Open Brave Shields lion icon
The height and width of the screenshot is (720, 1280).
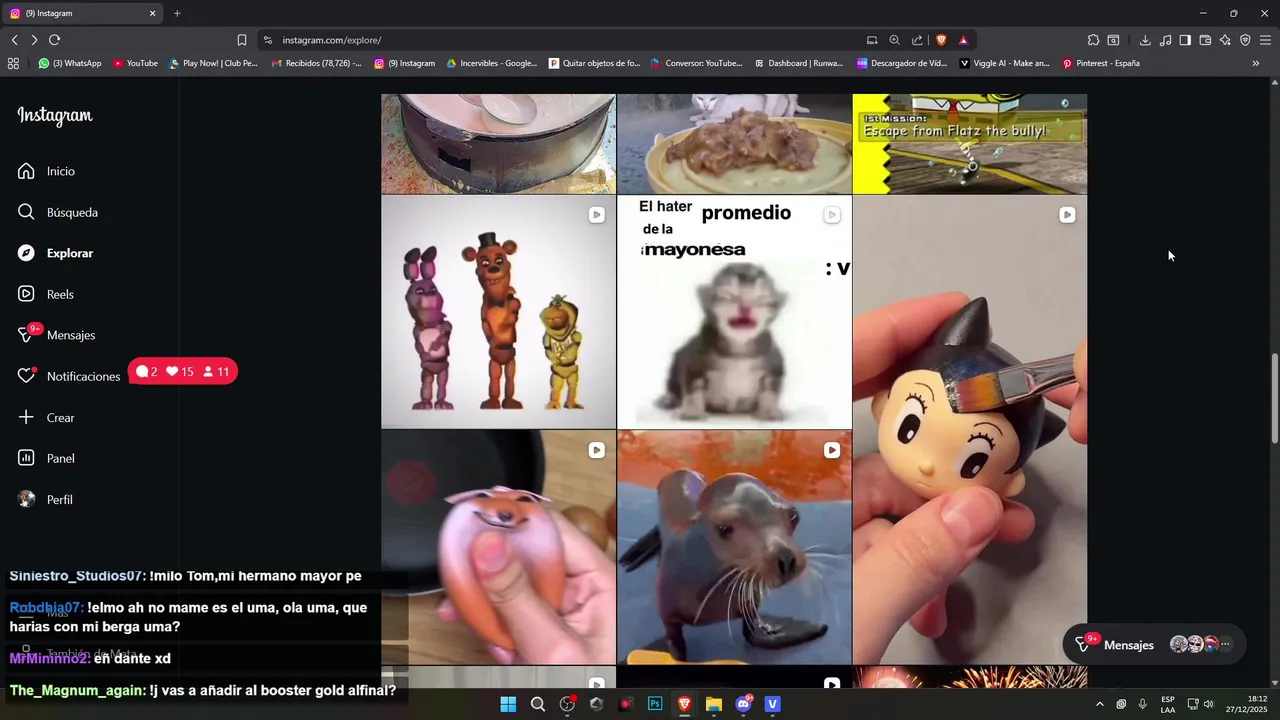[941, 40]
